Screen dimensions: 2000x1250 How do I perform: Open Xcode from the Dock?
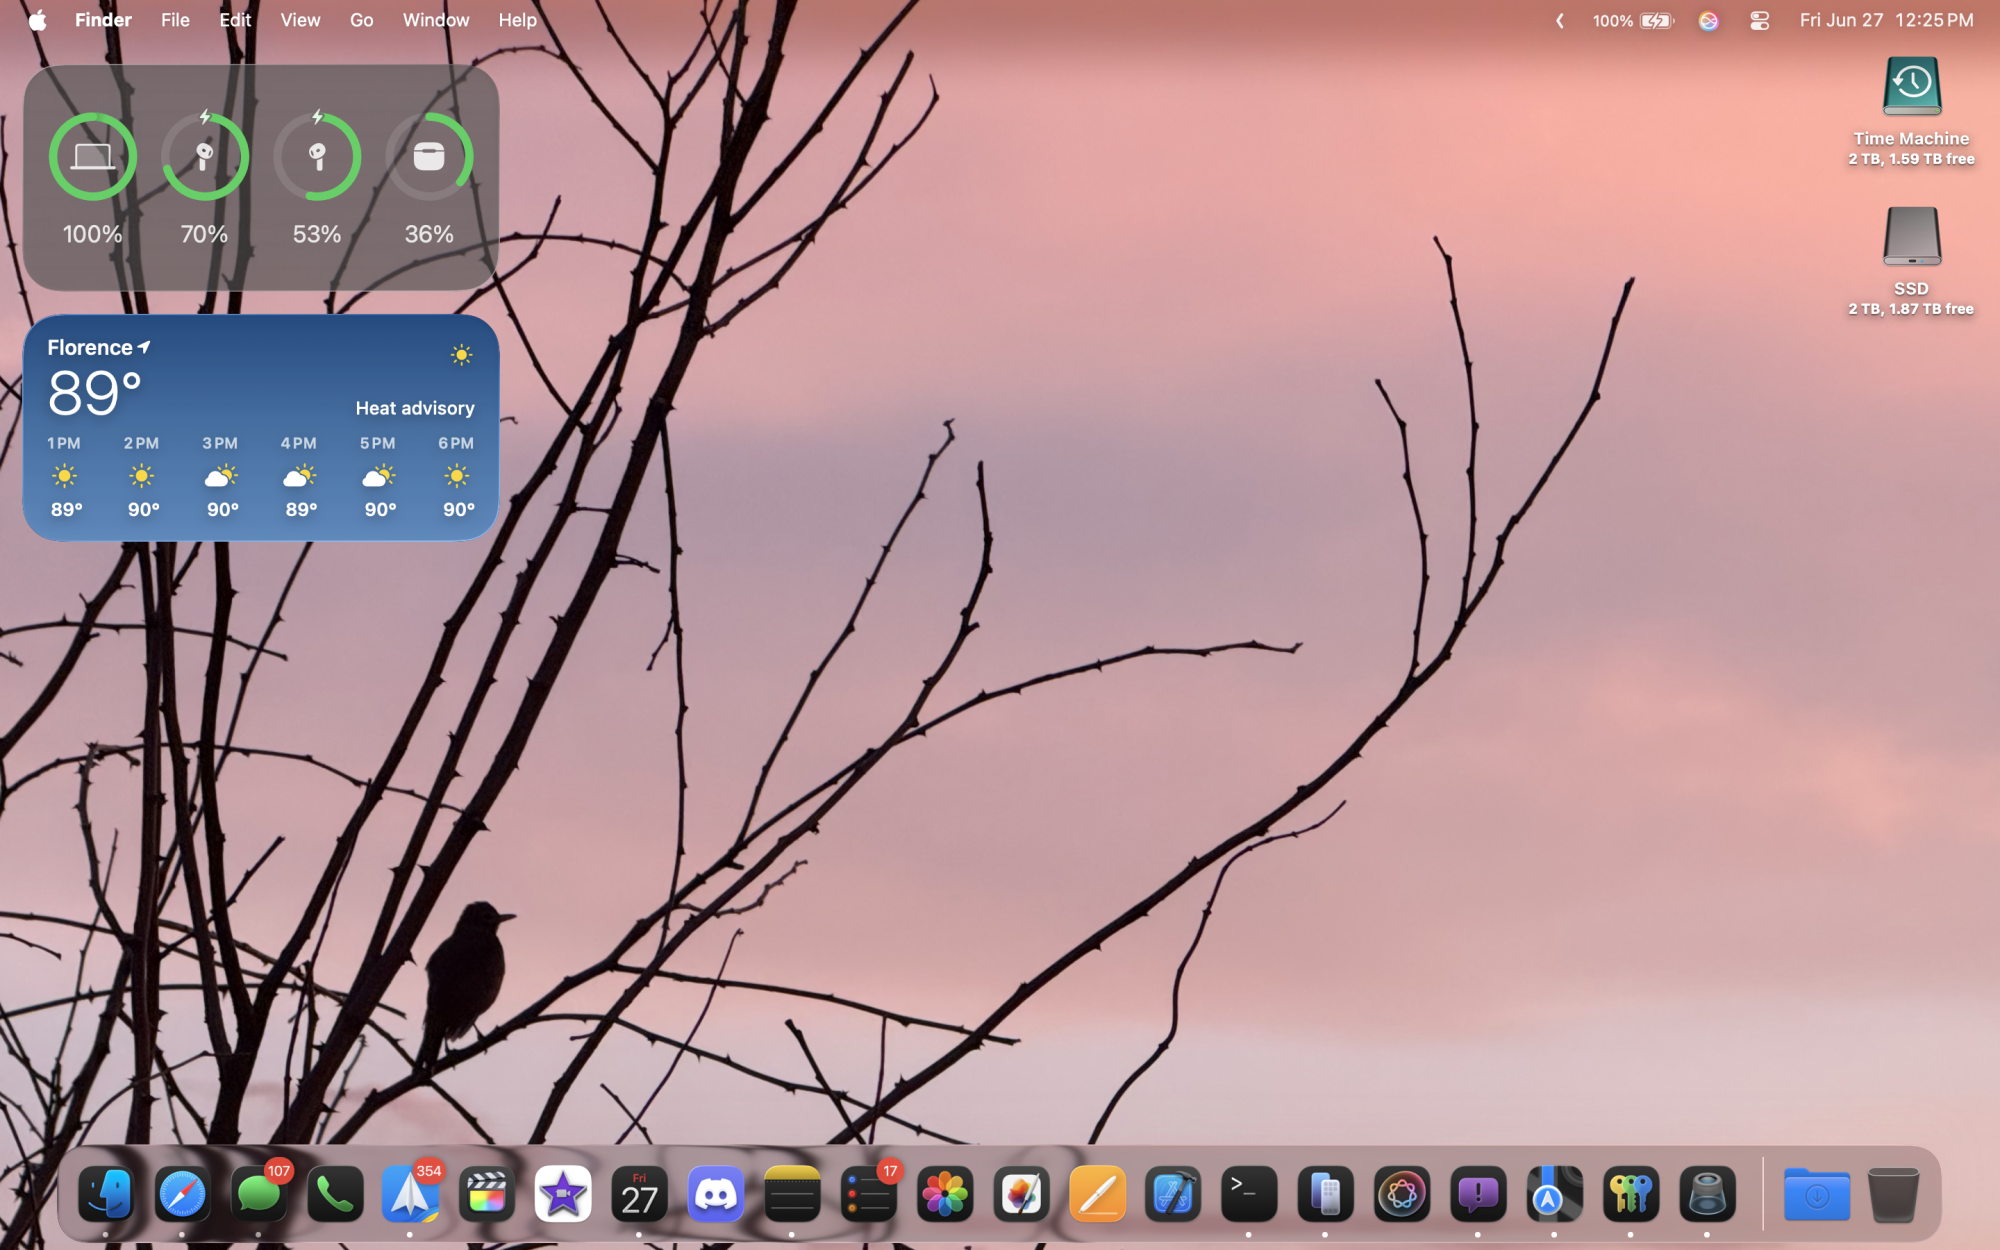(x=1173, y=1194)
